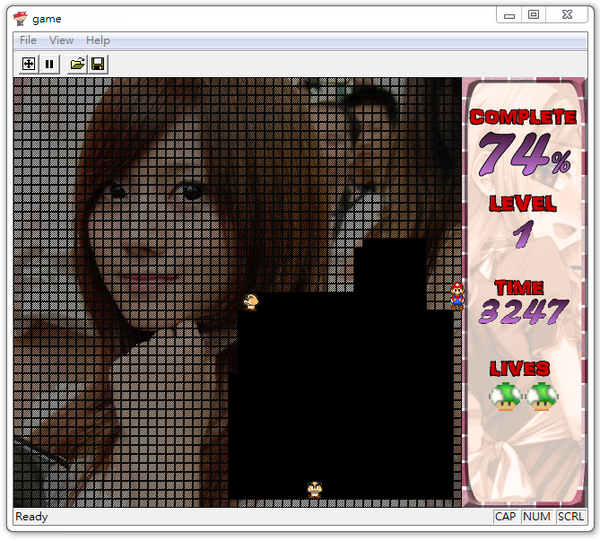Click the SCRL status indicator
Image resolution: width=600 pixels, height=541 pixels.
point(571,517)
